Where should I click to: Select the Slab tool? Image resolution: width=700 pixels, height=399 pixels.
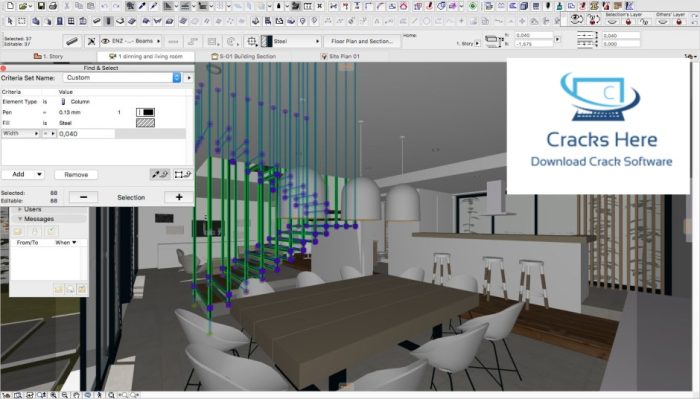coord(120,21)
